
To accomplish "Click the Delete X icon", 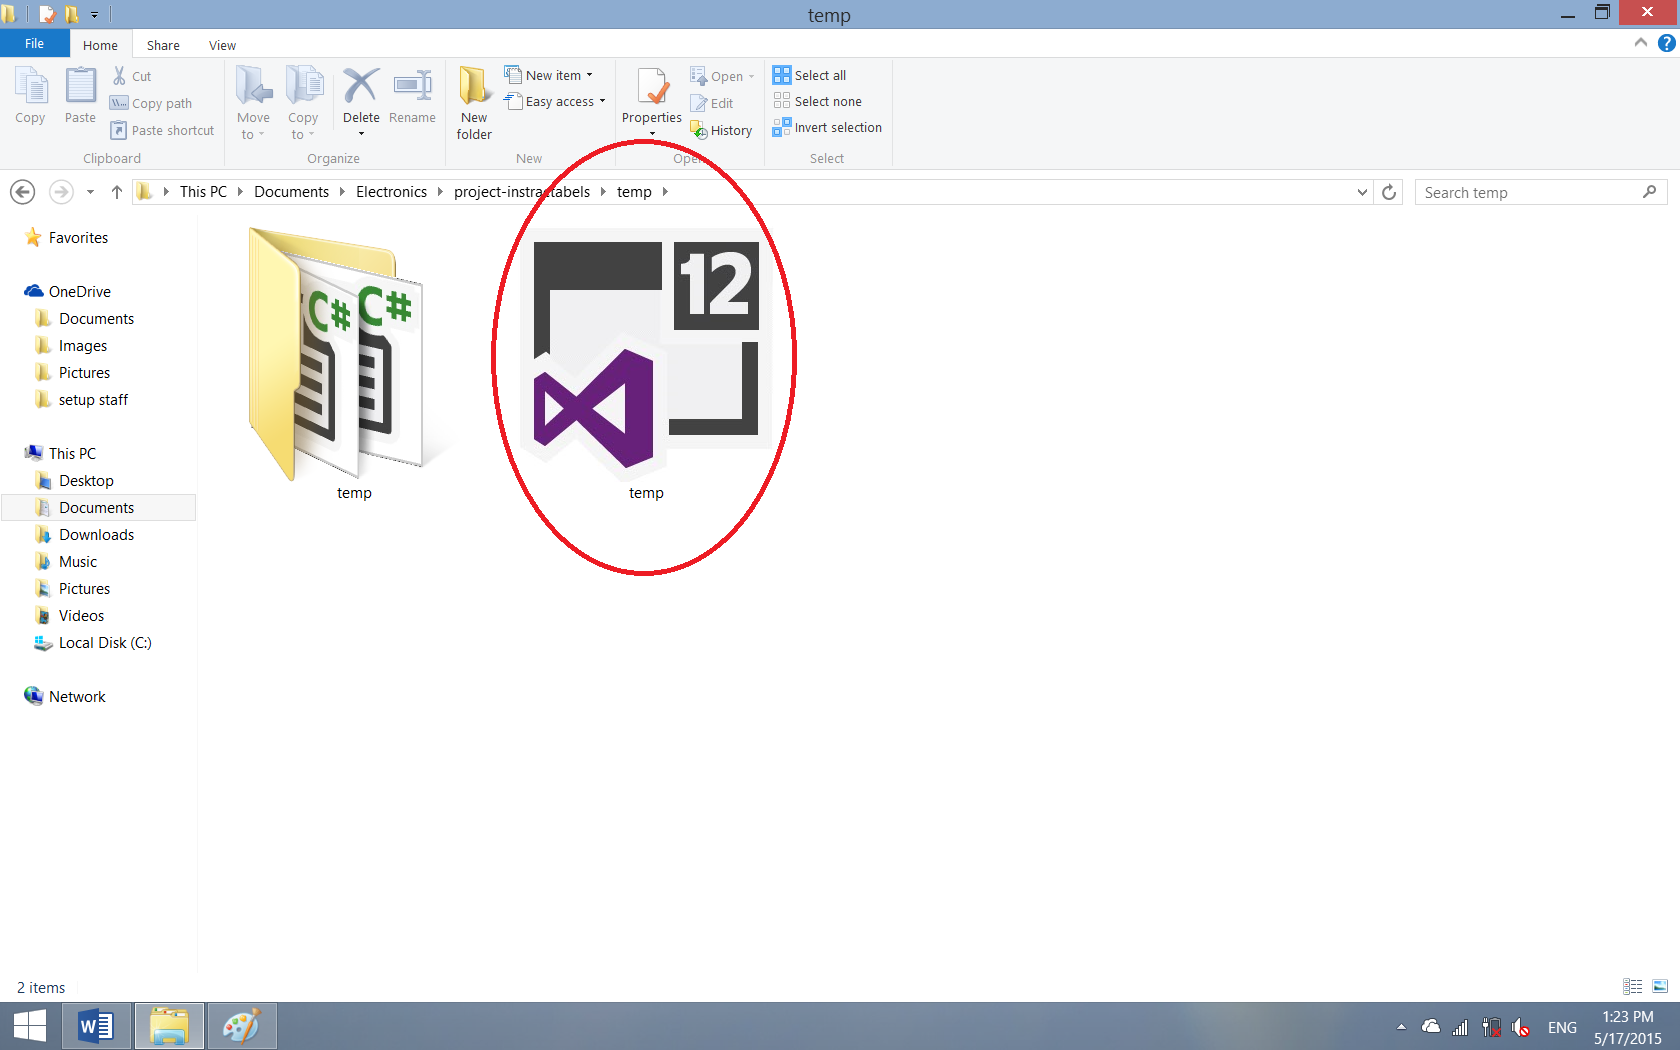I will [x=361, y=86].
